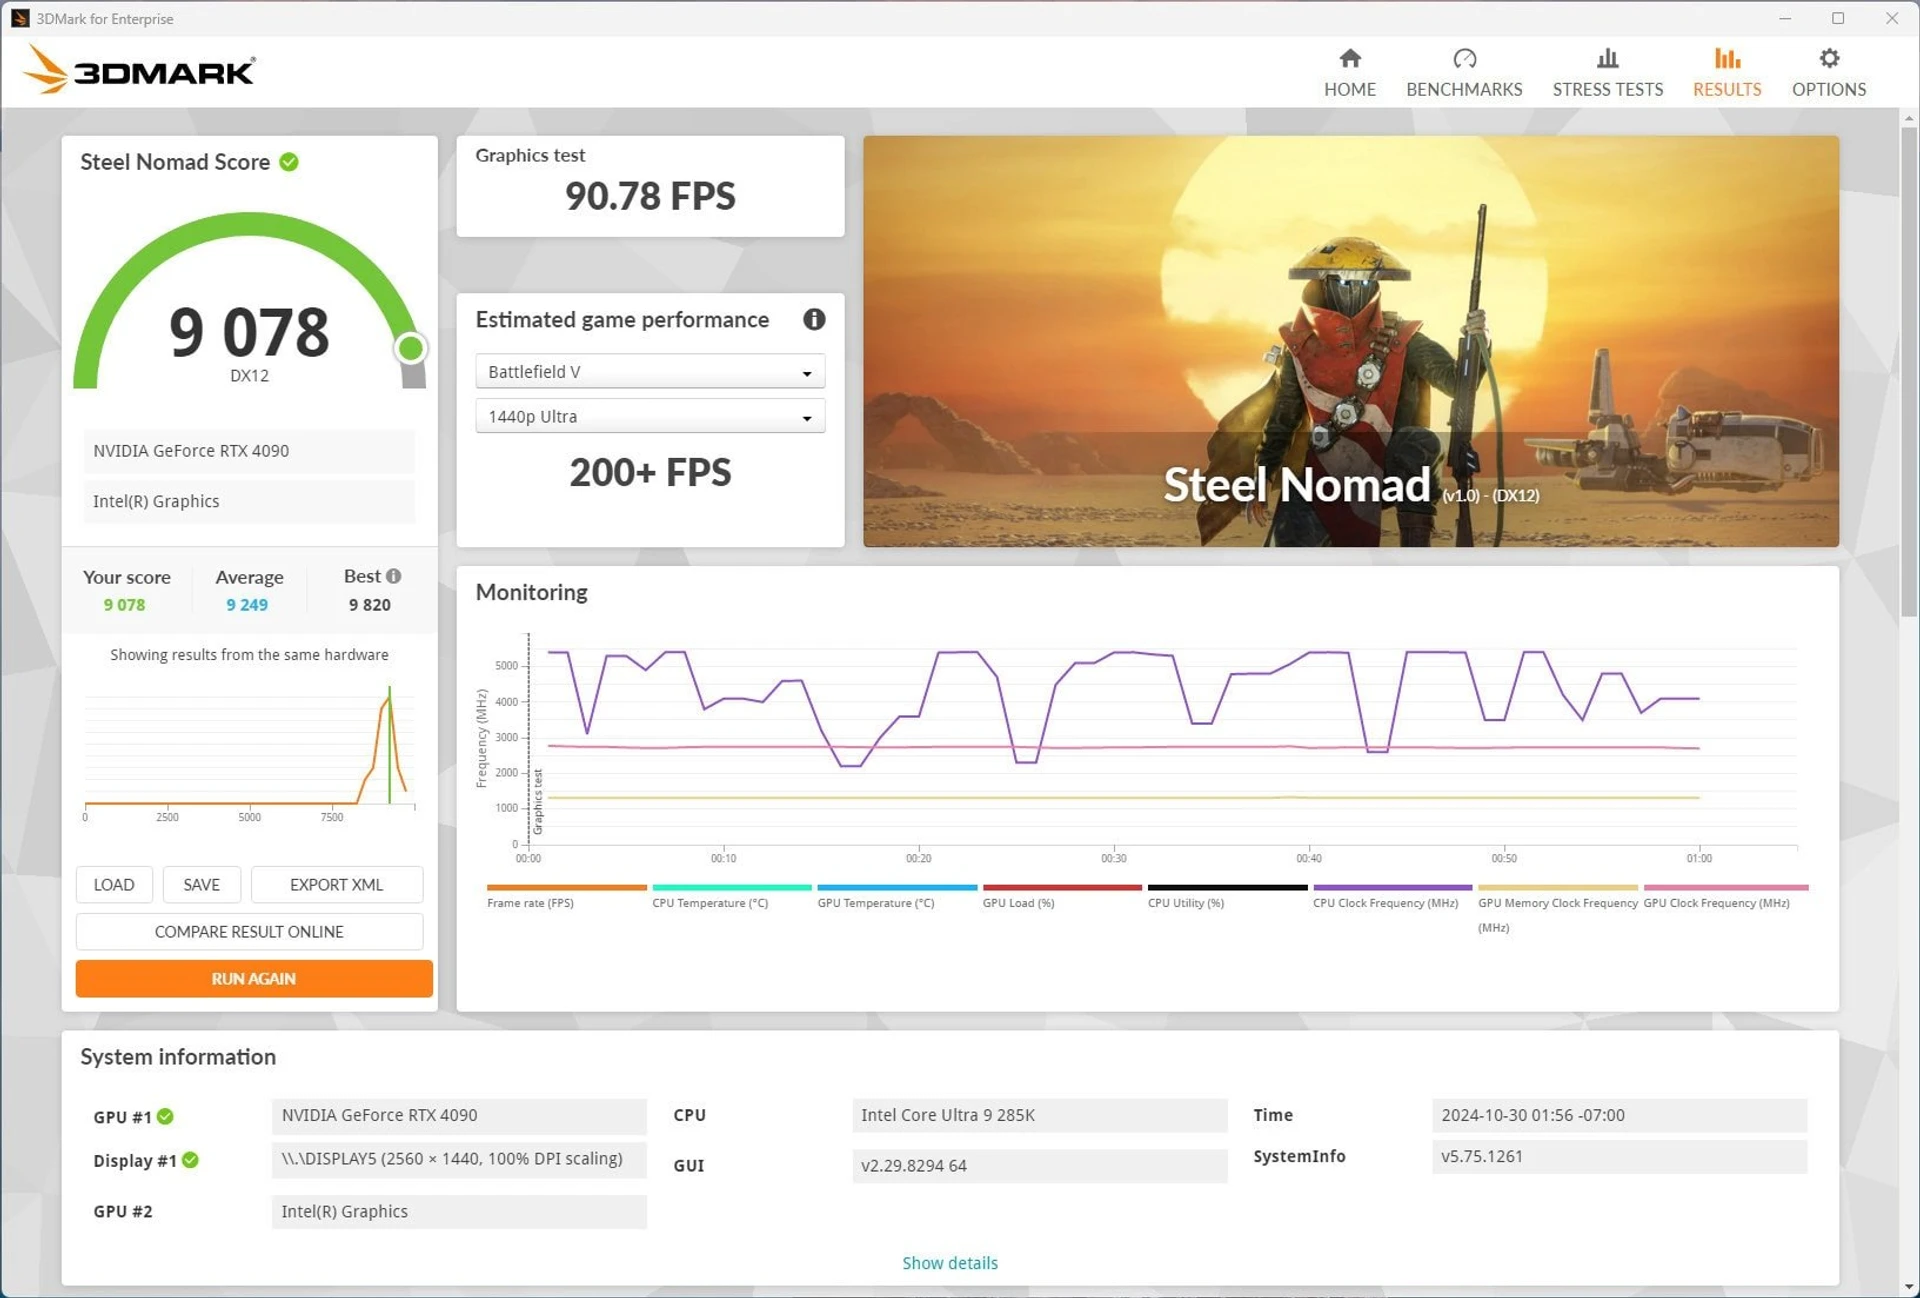This screenshot has height=1298, width=1920.
Task: Click the 3DMark logo
Action: 138,70
